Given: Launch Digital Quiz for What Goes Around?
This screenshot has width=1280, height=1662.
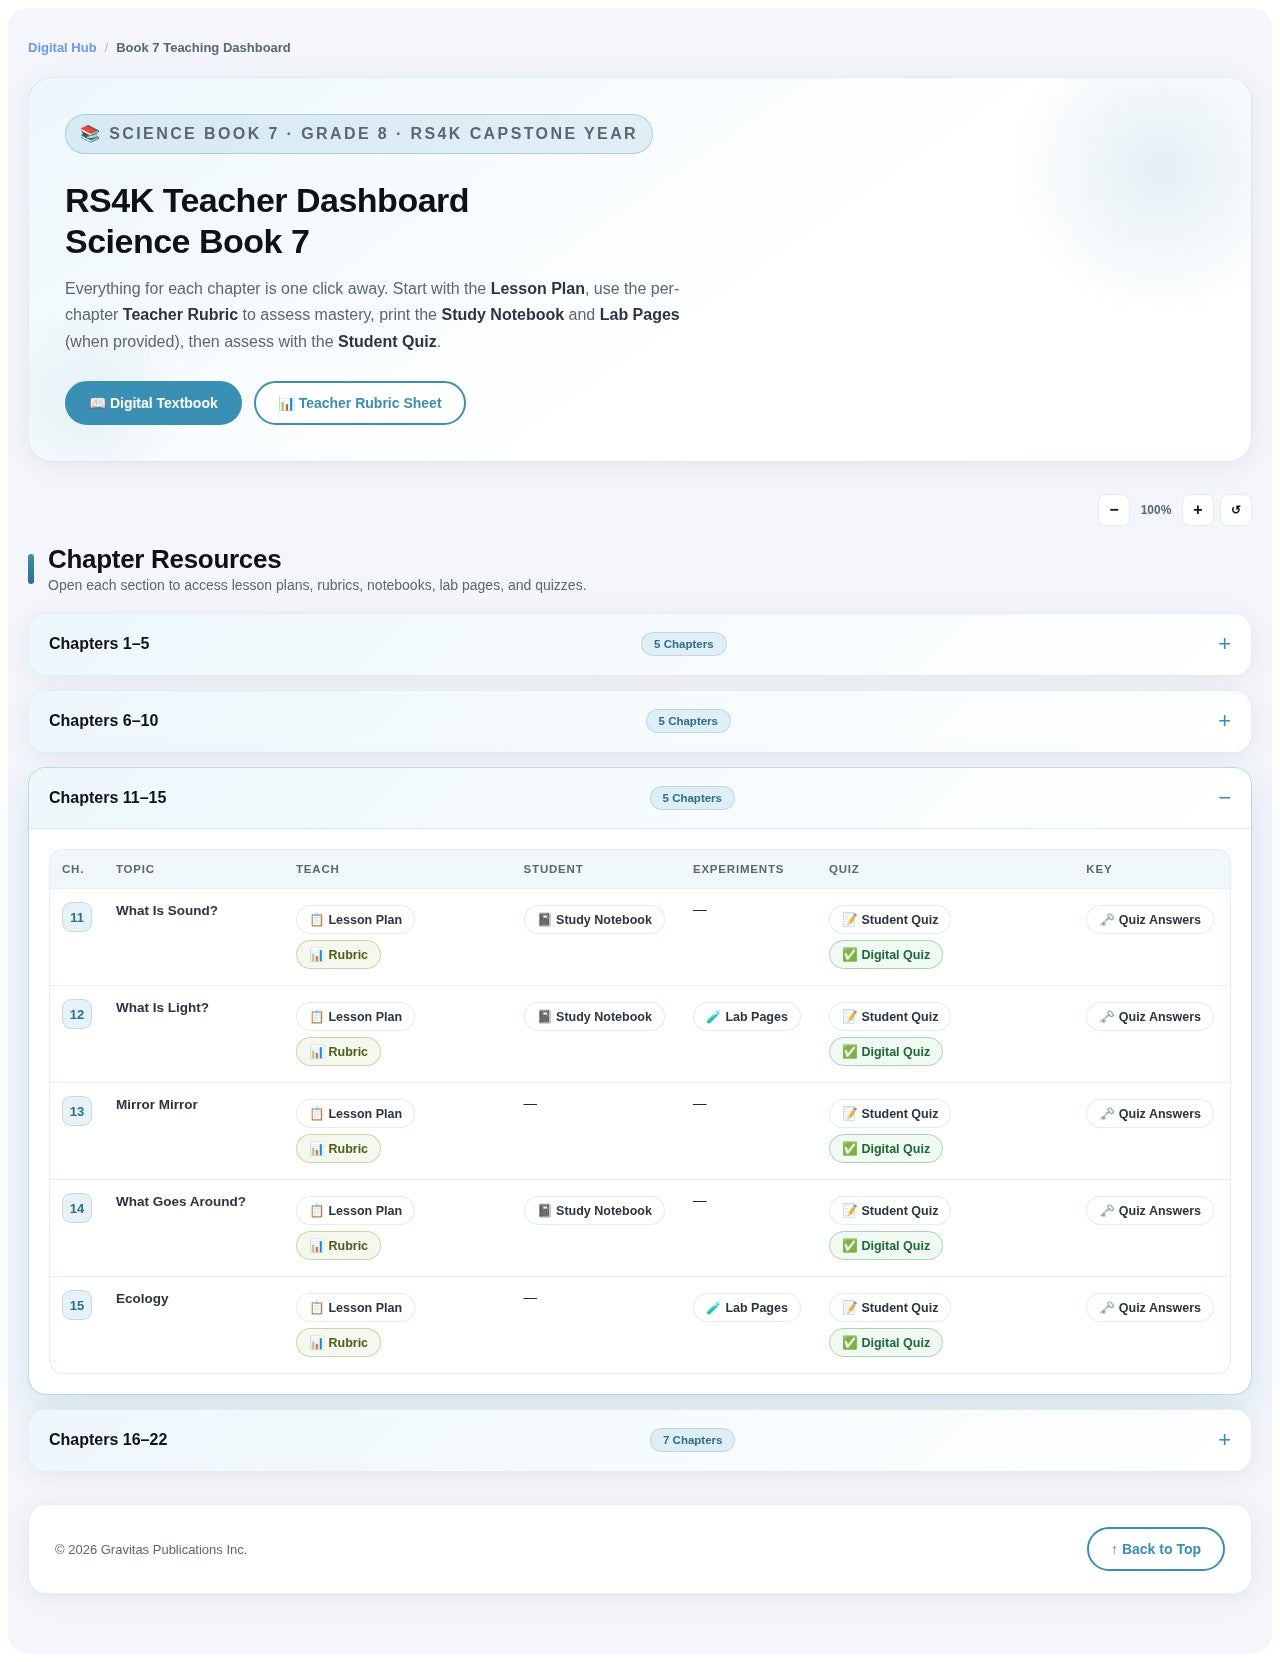Looking at the screenshot, I should pos(886,1246).
